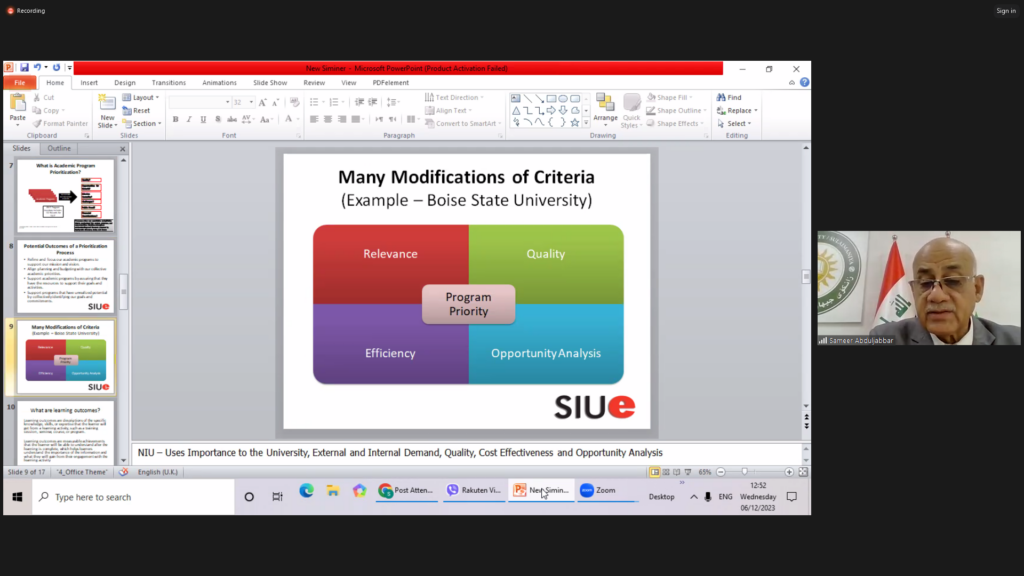Switch to Insert tab
This screenshot has width=1024, height=576.
(89, 83)
